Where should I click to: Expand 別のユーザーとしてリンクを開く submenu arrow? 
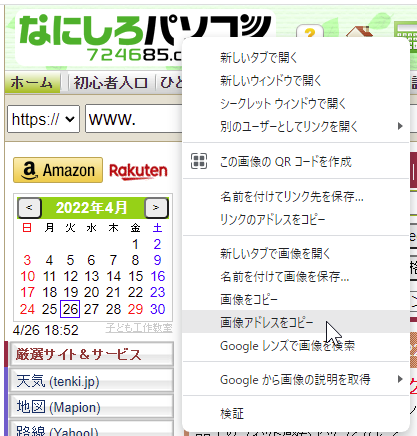coord(400,126)
